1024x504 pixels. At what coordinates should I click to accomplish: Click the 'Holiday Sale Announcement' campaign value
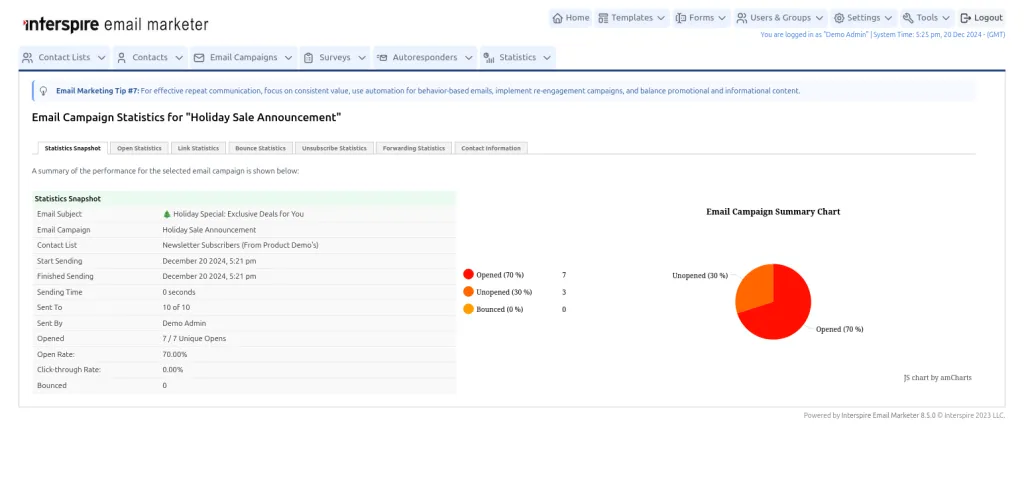tap(209, 230)
